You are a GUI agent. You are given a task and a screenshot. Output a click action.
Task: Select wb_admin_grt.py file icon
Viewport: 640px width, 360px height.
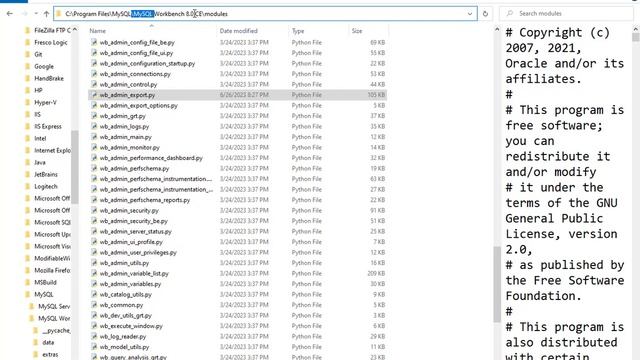(x=94, y=116)
